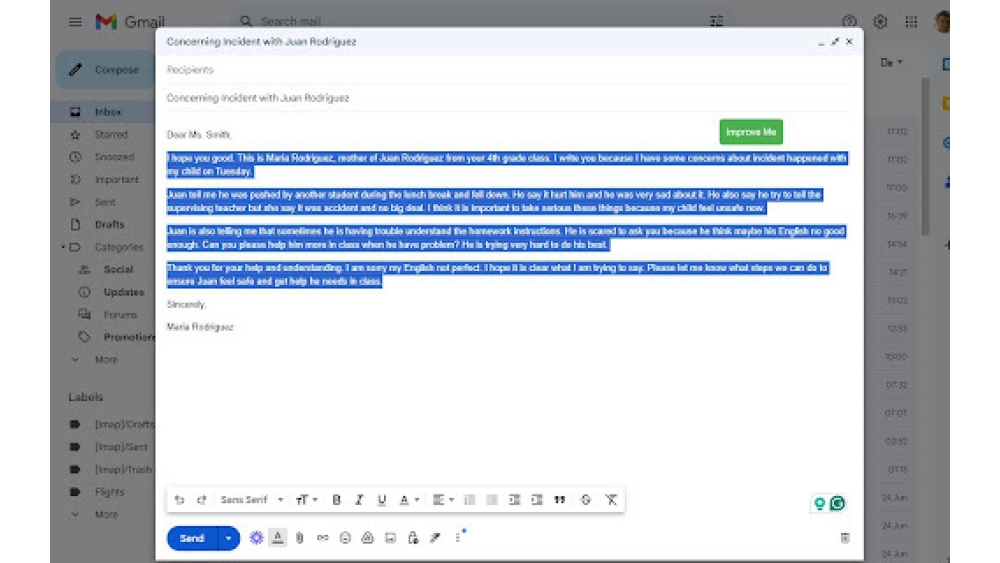Open the text size dropdown
This screenshot has width=1000, height=563.
pyautogui.click(x=306, y=500)
